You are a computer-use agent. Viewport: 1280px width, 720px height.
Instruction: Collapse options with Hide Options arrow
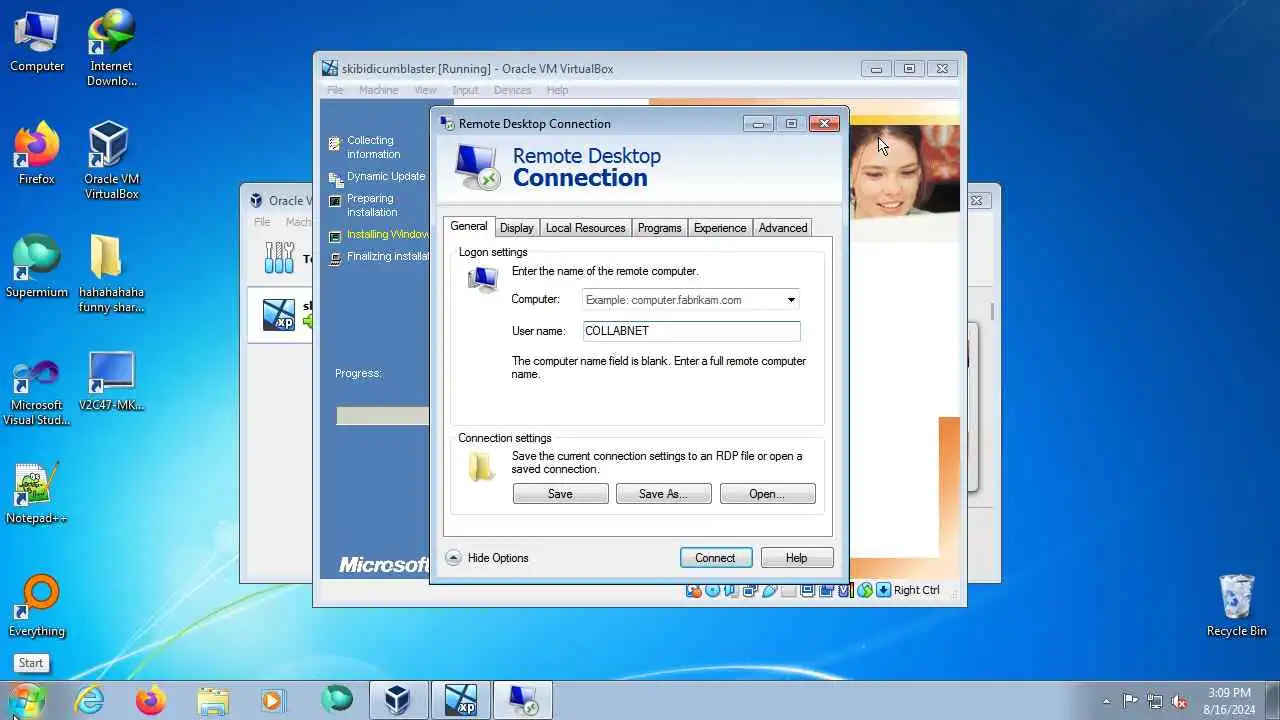point(454,558)
